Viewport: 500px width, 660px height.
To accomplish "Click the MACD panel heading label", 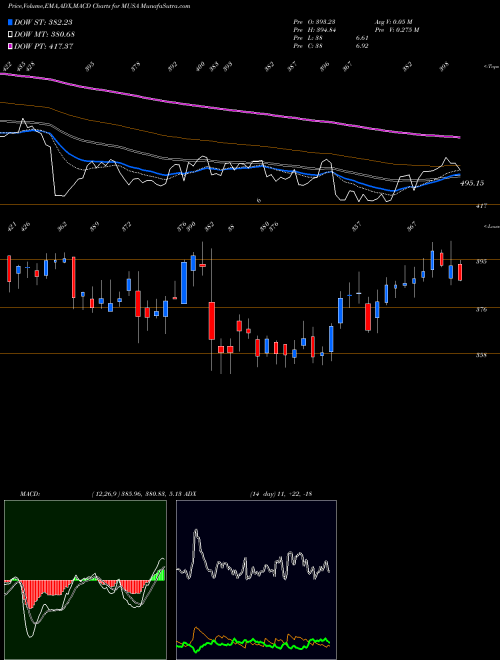I will point(29,494).
